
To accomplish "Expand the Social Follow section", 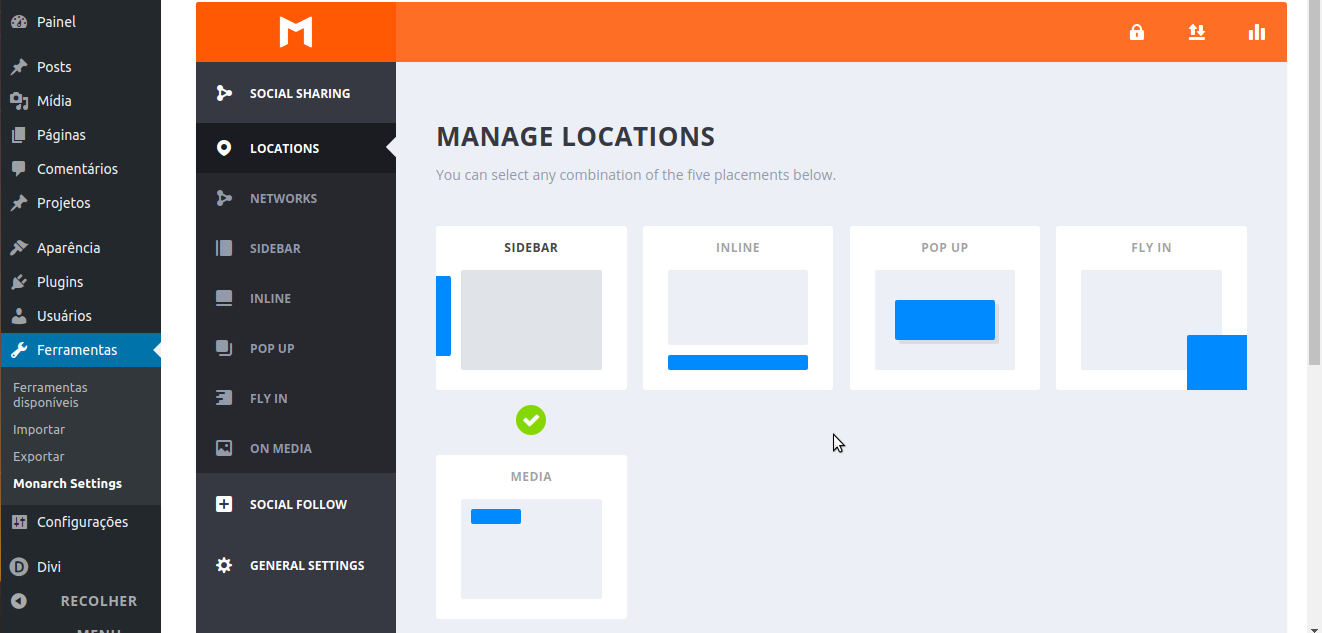I will tap(298, 504).
